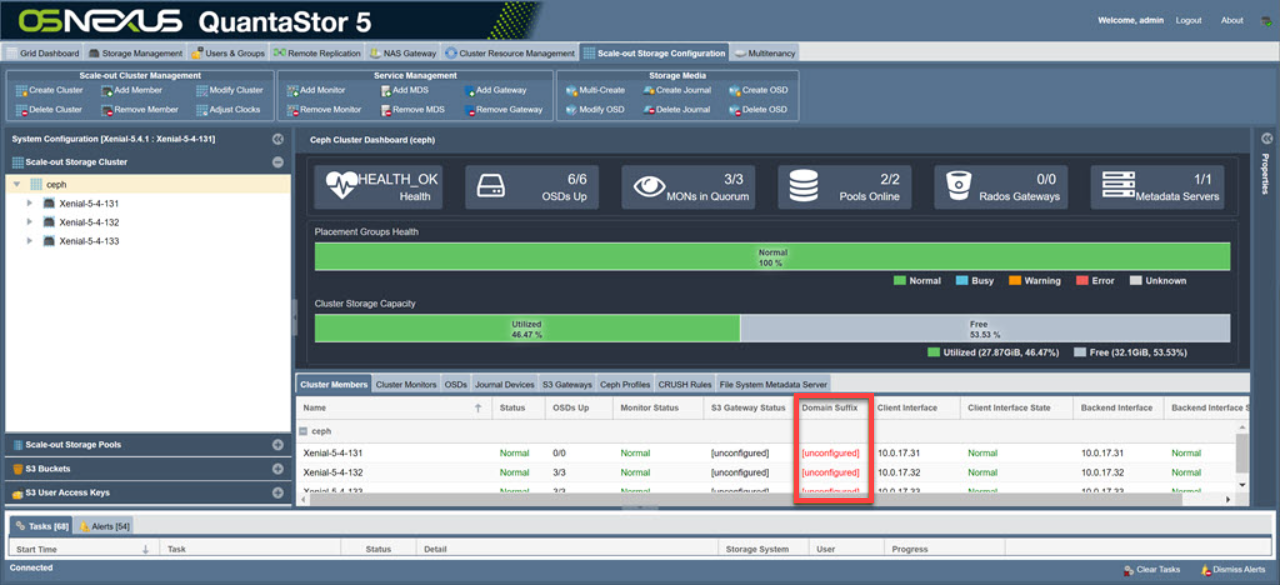Click the Create Cluster toolbar icon
1280x585 pixels.
pyautogui.click(x=21, y=90)
